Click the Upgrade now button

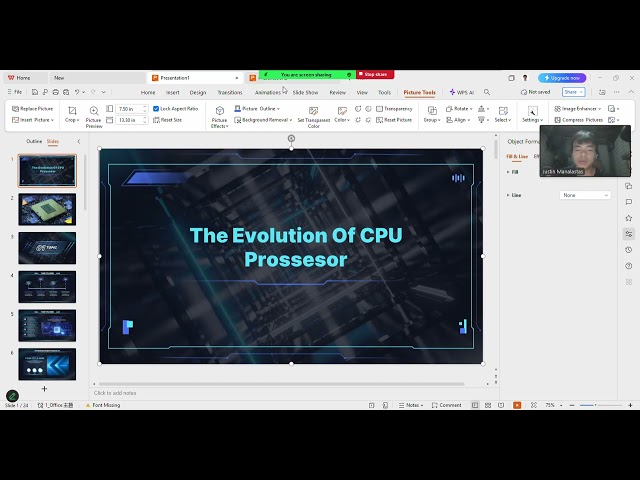coord(562,77)
